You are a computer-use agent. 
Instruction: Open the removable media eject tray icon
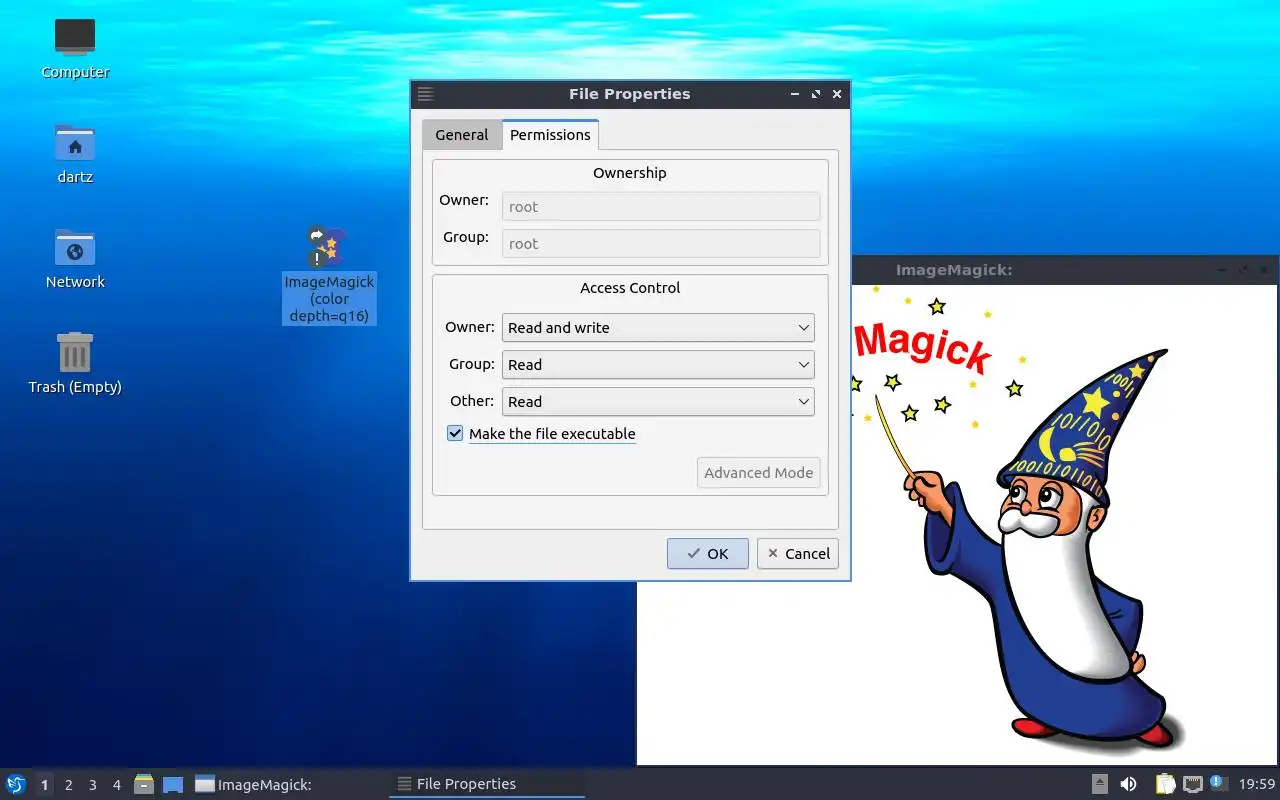coord(1100,784)
